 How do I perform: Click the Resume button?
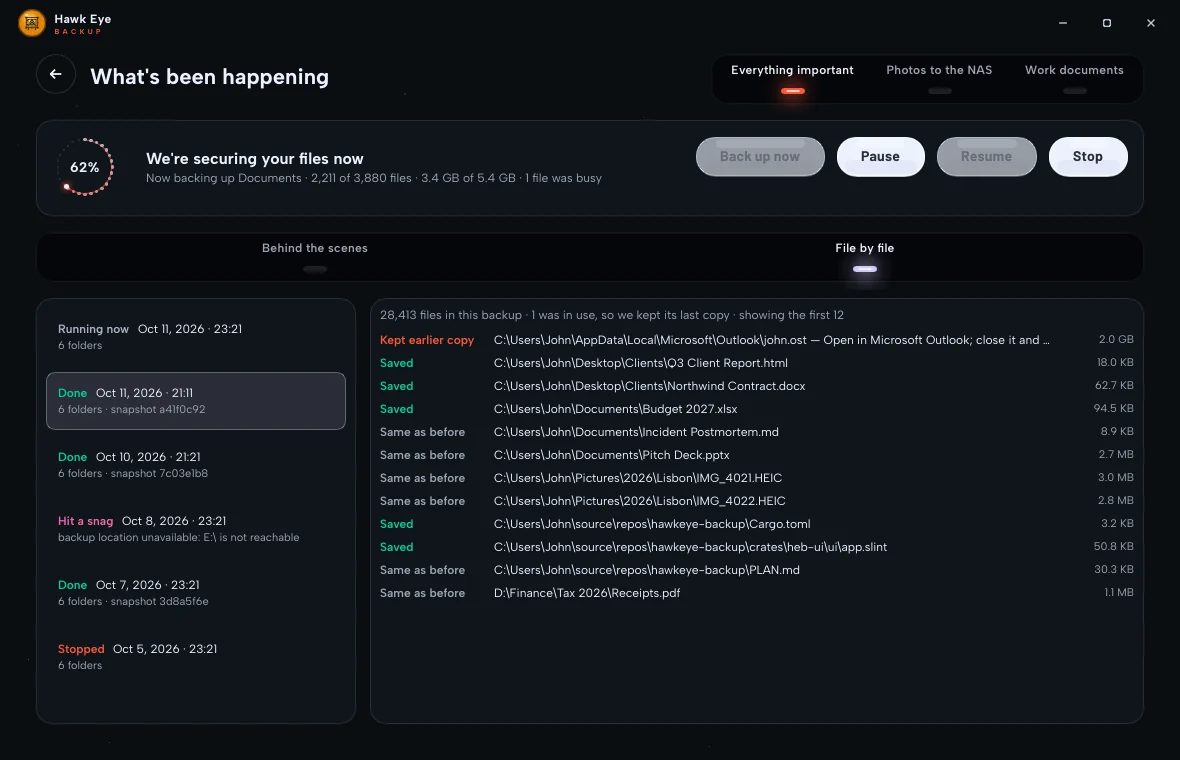[987, 157]
